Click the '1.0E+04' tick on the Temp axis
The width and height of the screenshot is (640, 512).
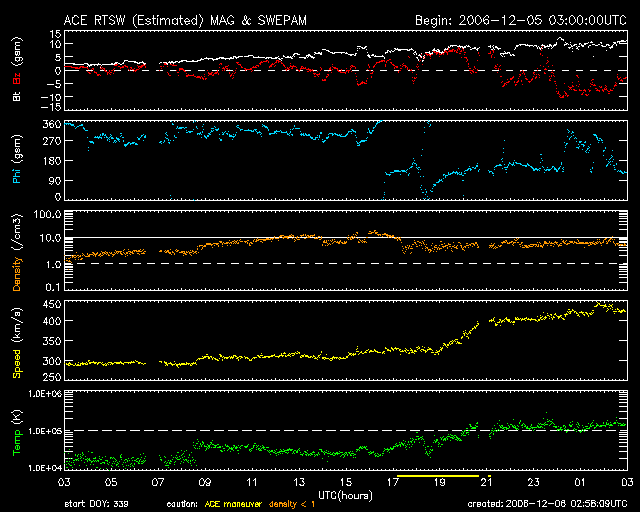pyautogui.click(x=45, y=468)
